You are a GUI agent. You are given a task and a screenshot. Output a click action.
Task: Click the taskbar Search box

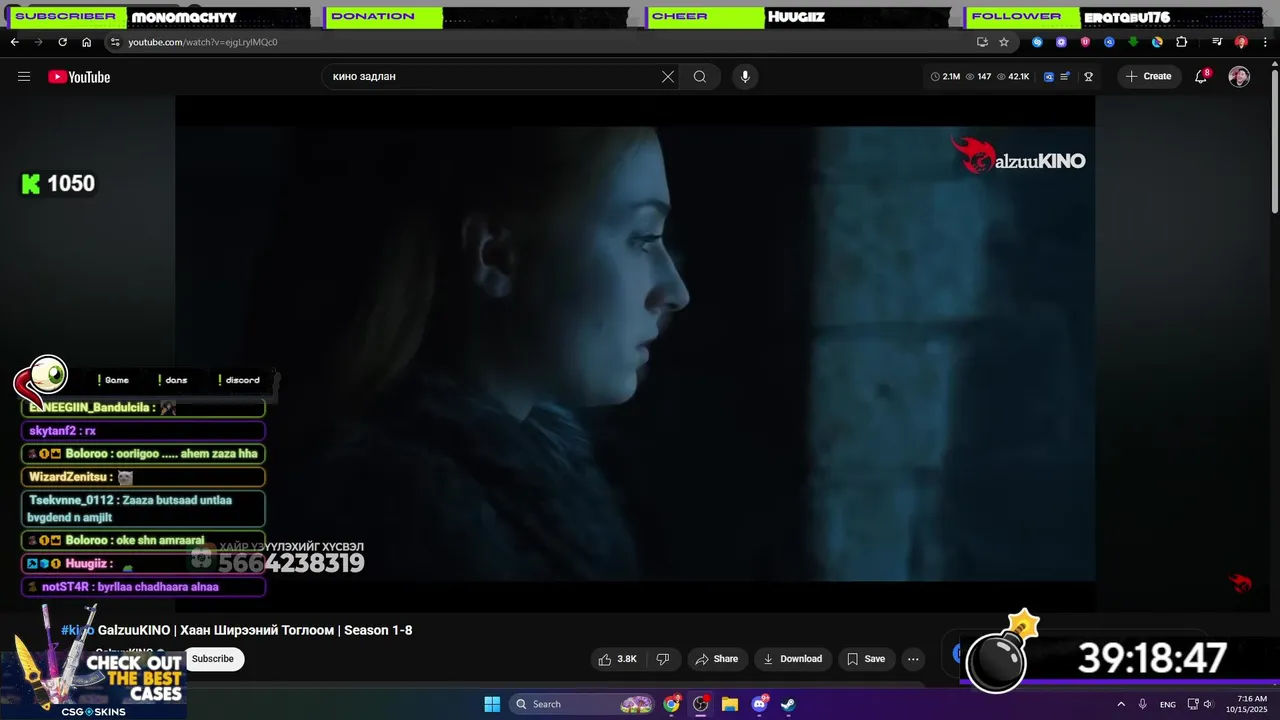coord(584,704)
